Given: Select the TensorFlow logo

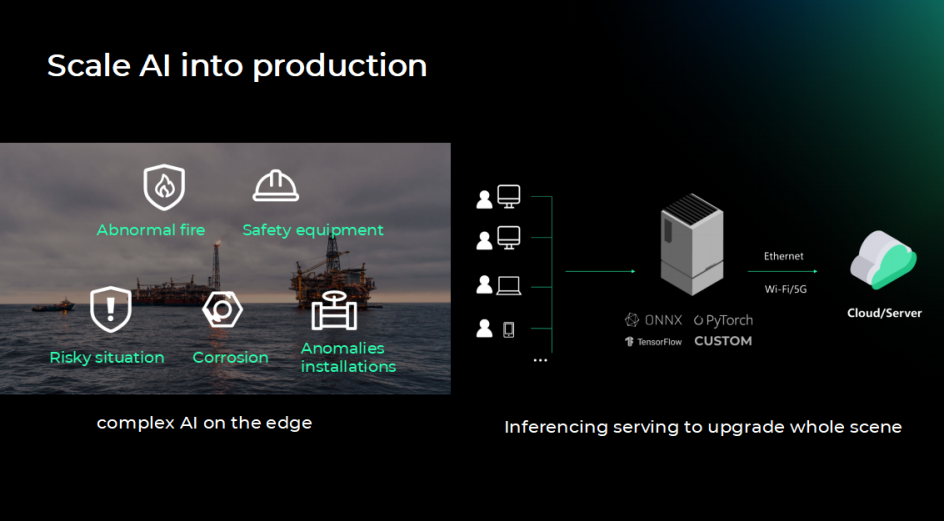Looking at the screenshot, I should [x=653, y=341].
